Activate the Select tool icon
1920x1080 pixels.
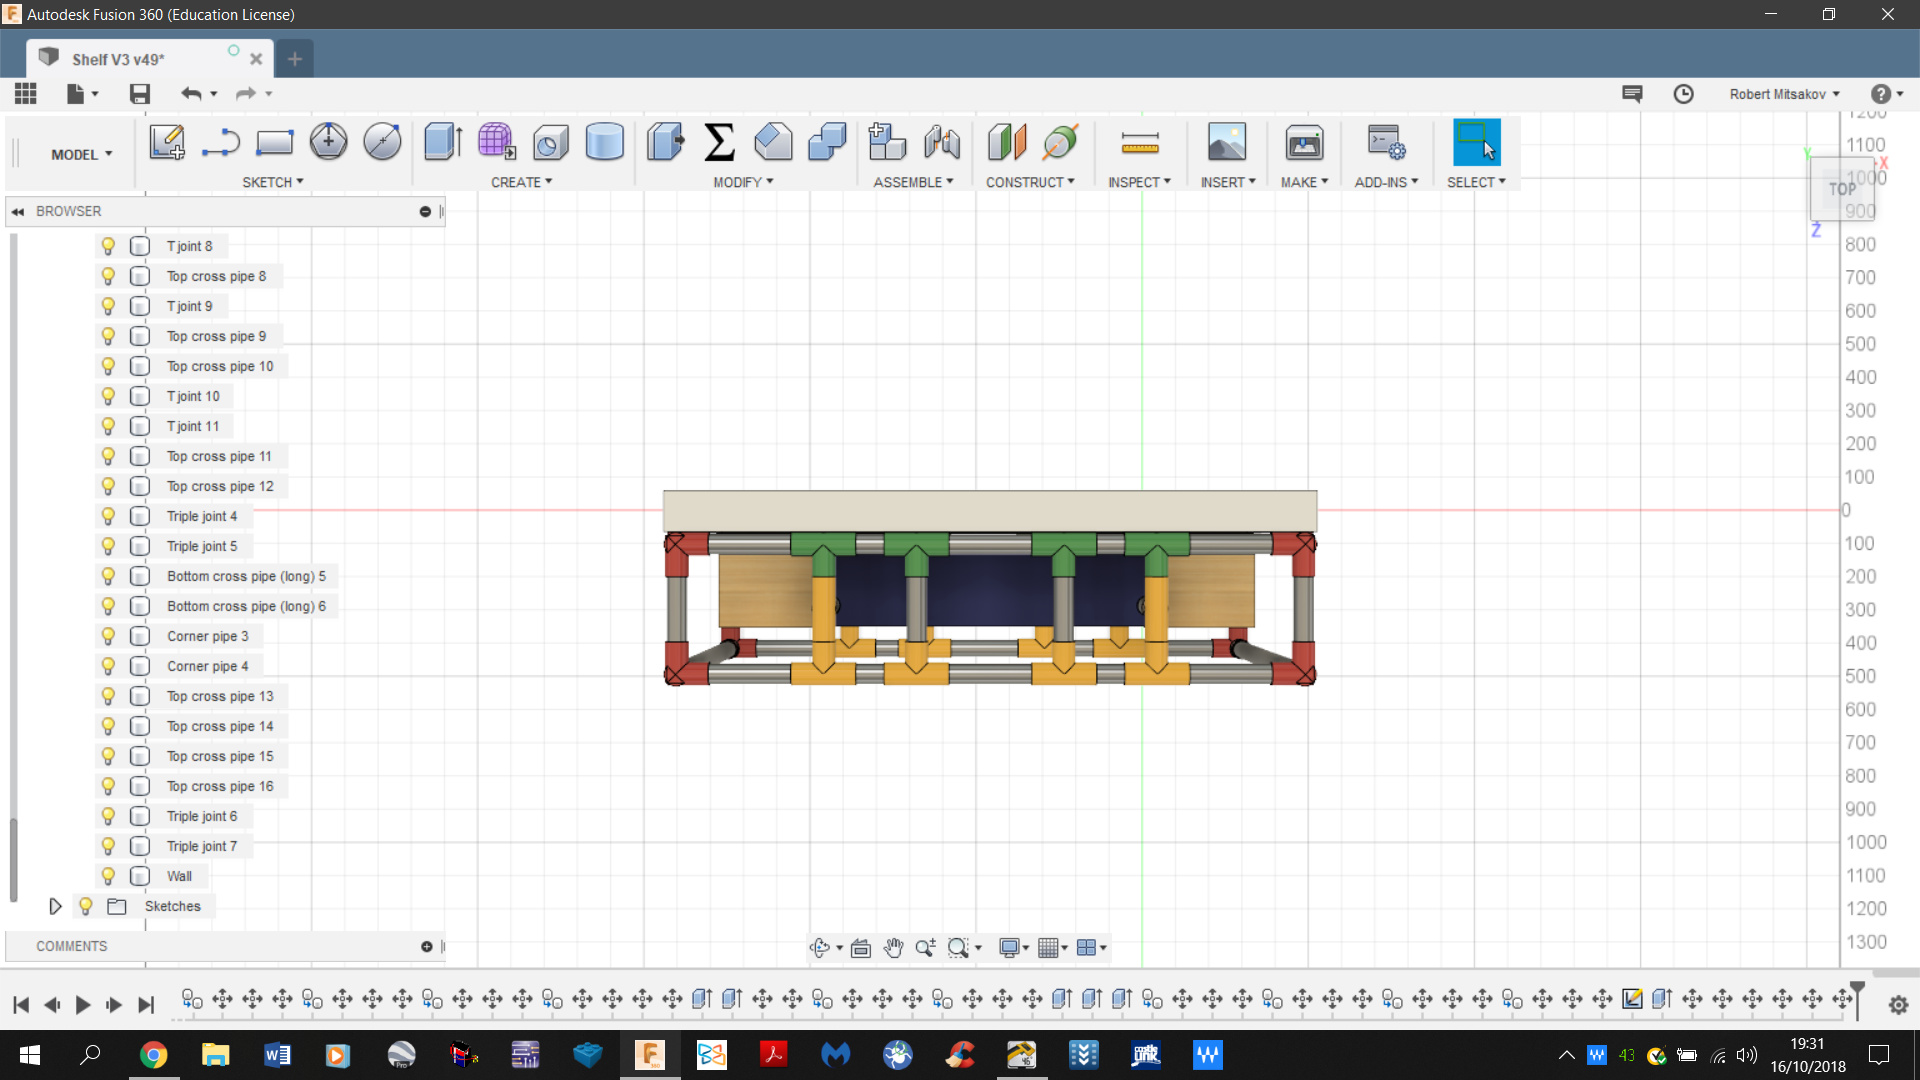pyautogui.click(x=1476, y=142)
